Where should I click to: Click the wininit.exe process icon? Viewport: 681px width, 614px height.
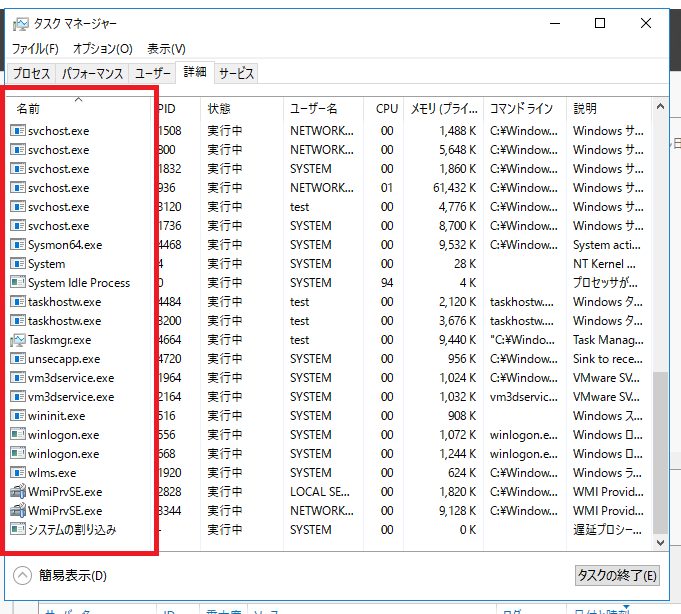[17, 416]
